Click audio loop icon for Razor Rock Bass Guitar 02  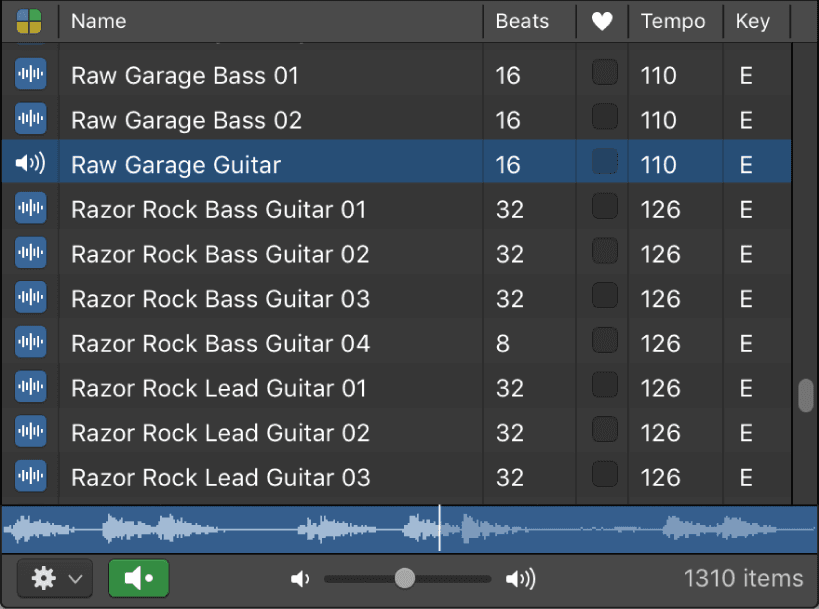point(30,253)
